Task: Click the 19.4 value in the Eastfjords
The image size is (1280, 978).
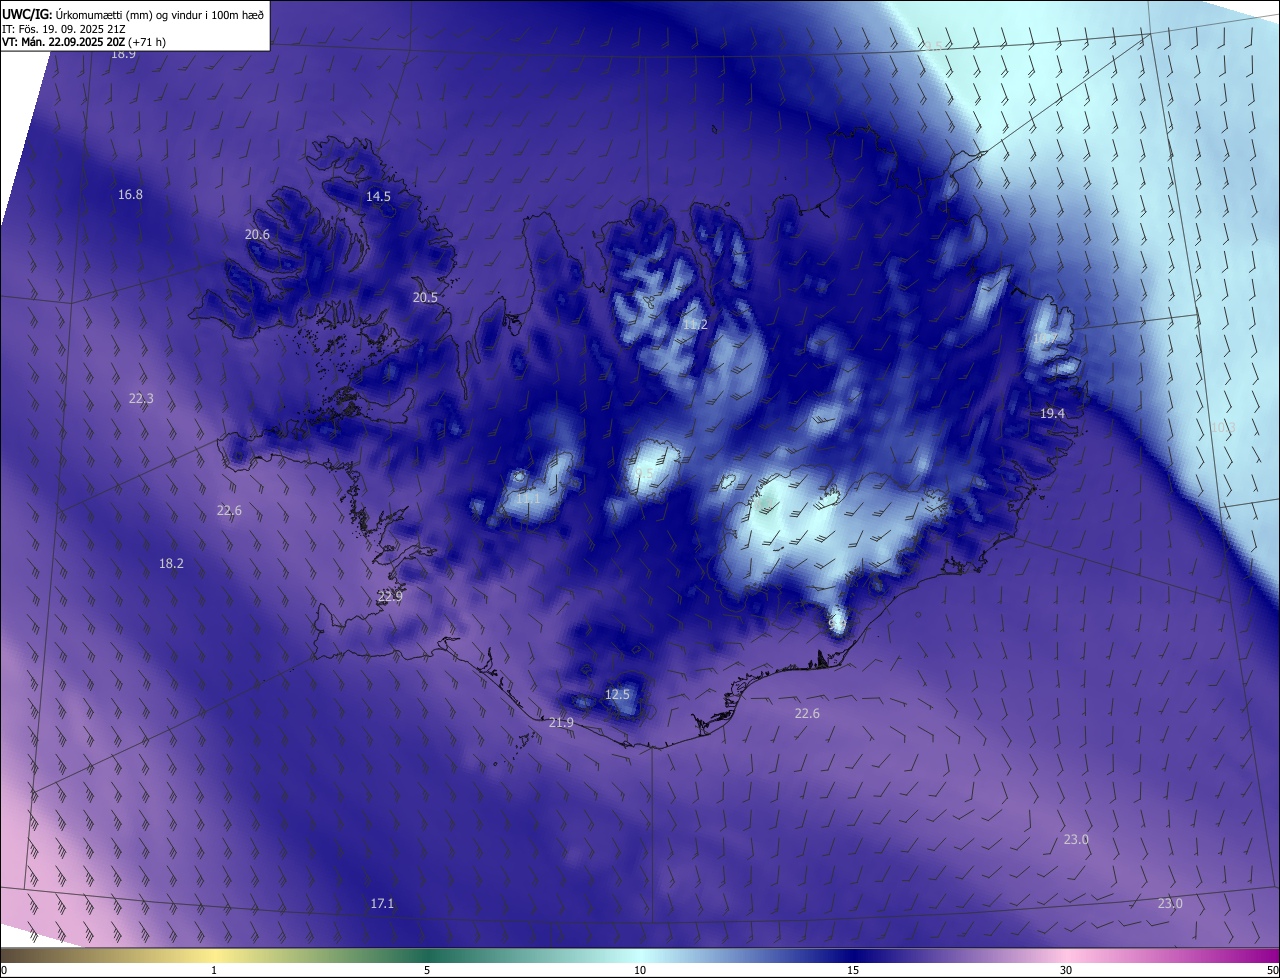Action: [x=1052, y=414]
